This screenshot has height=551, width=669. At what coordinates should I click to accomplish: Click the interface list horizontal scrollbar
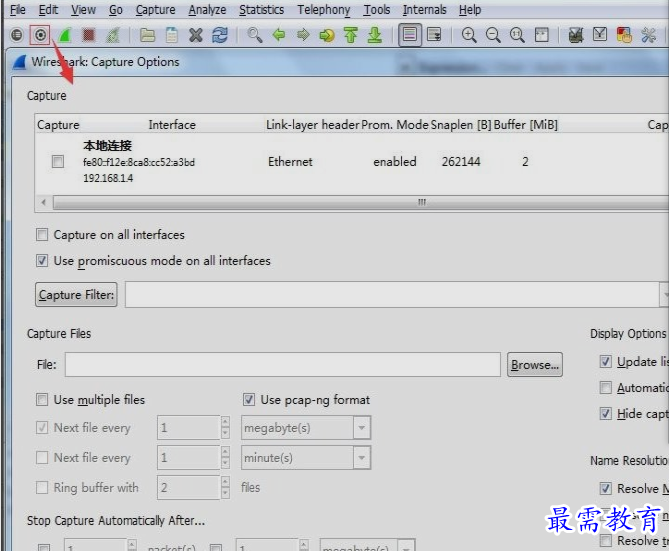coord(360,202)
